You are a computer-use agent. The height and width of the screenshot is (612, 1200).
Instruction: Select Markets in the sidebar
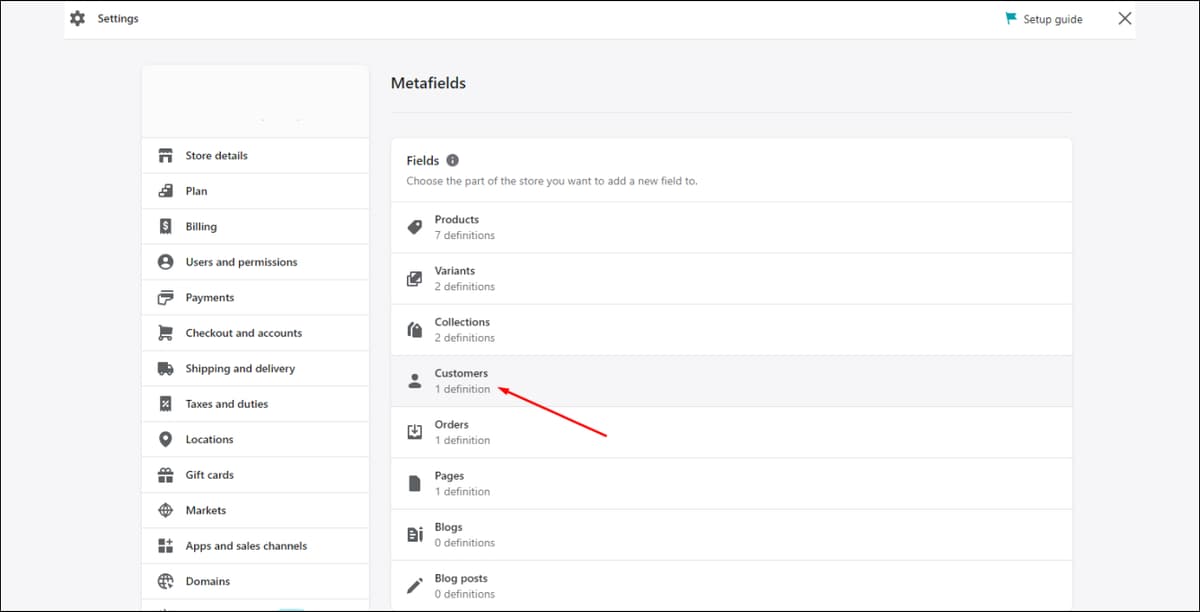pyautogui.click(x=255, y=511)
